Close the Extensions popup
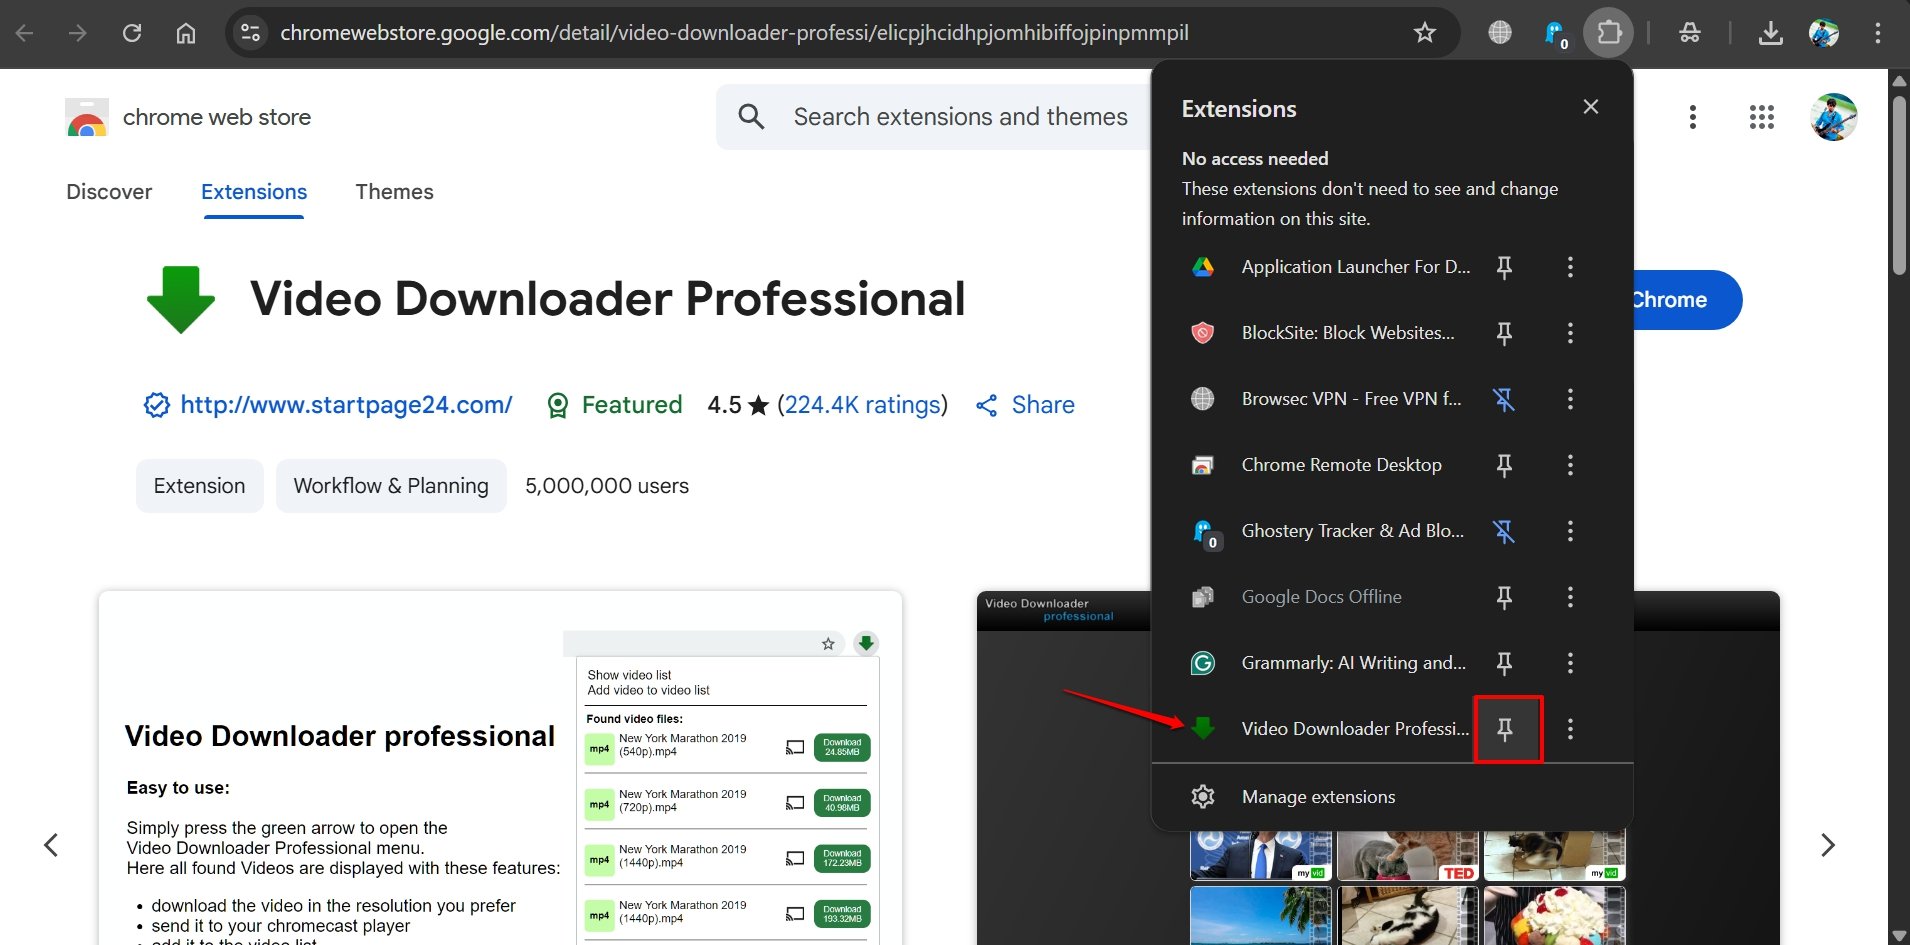 click(1591, 107)
